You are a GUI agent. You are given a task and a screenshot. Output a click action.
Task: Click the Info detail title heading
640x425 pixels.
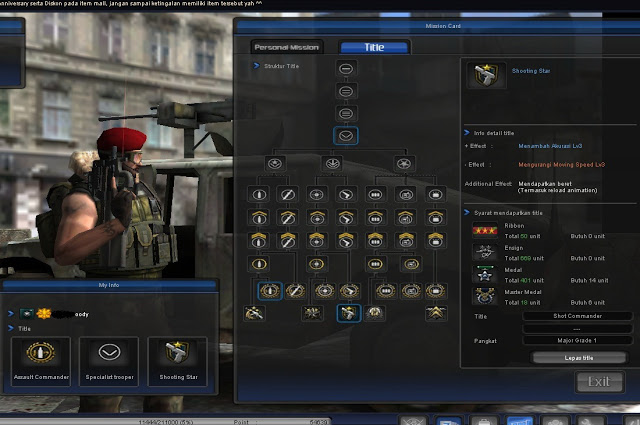[x=493, y=133]
